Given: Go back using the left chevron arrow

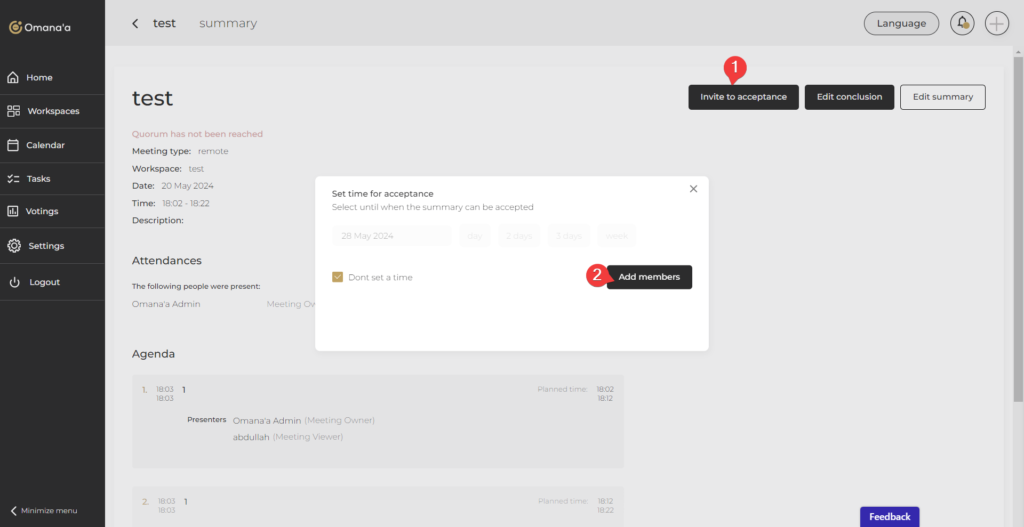Looking at the screenshot, I should pos(136,23).
